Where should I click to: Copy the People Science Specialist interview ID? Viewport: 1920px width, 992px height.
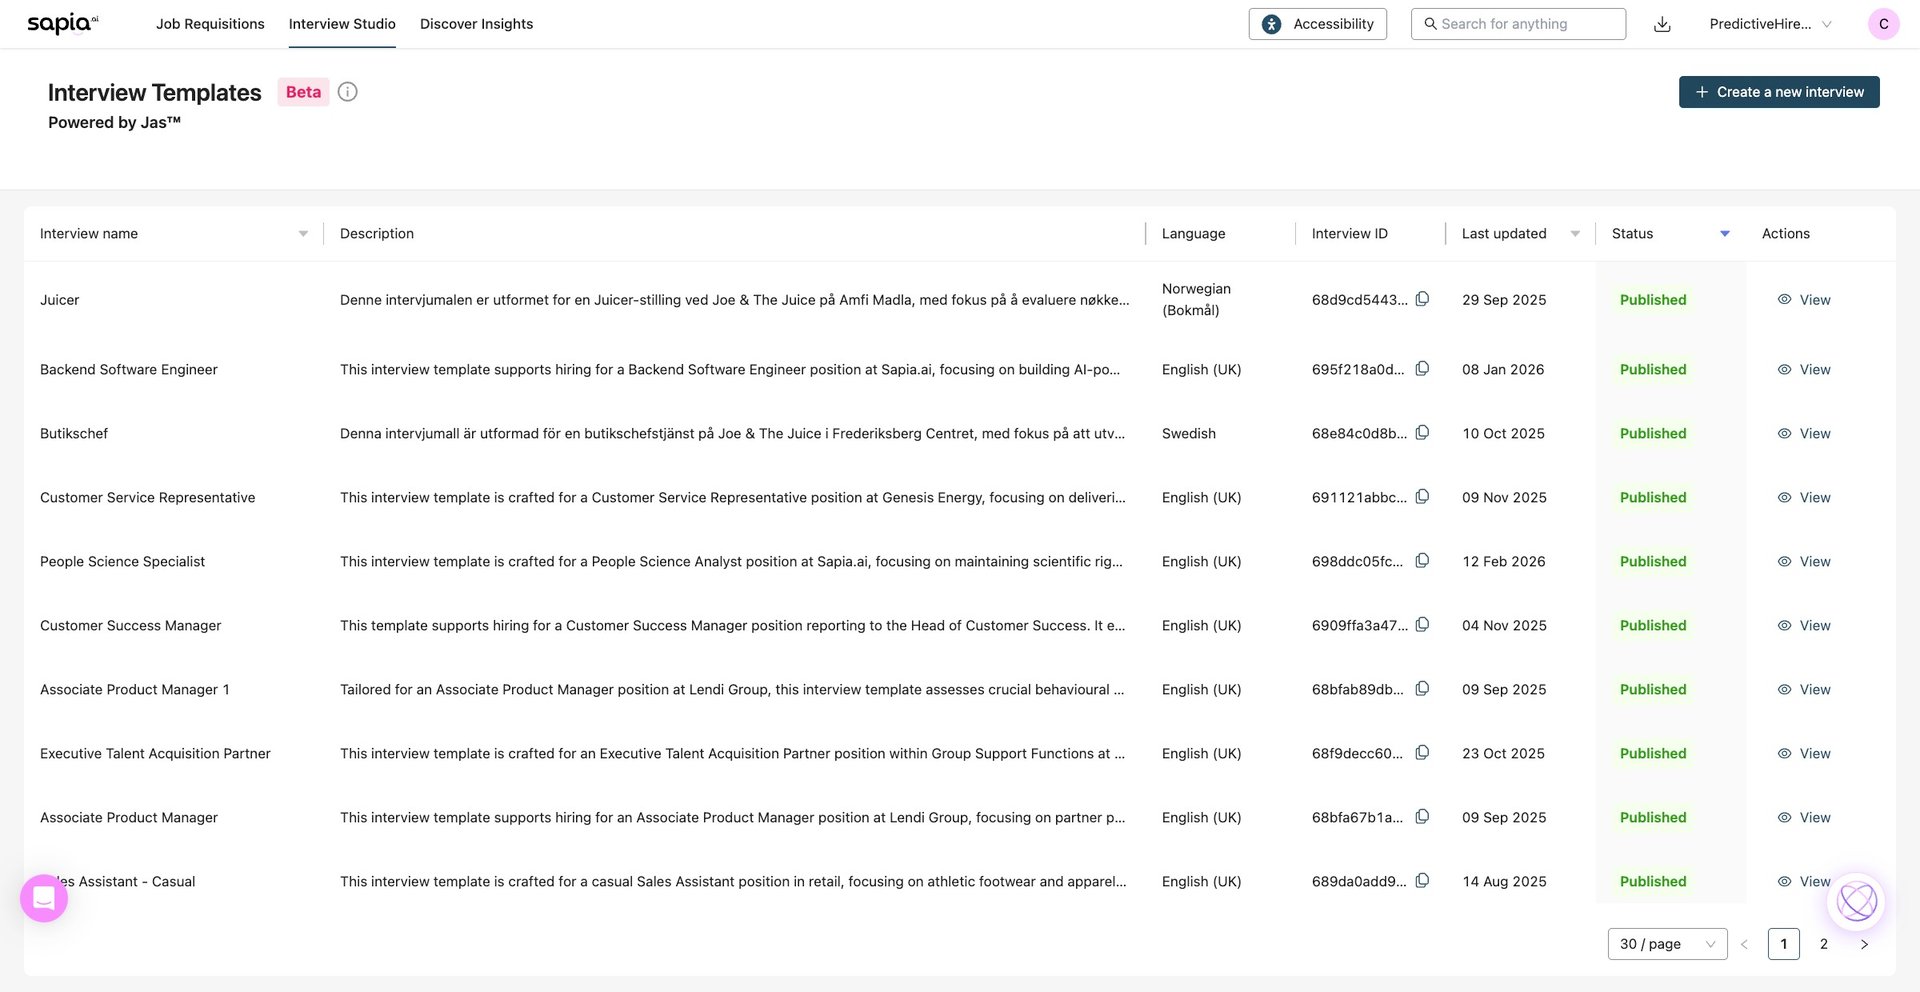point(1422,561)
